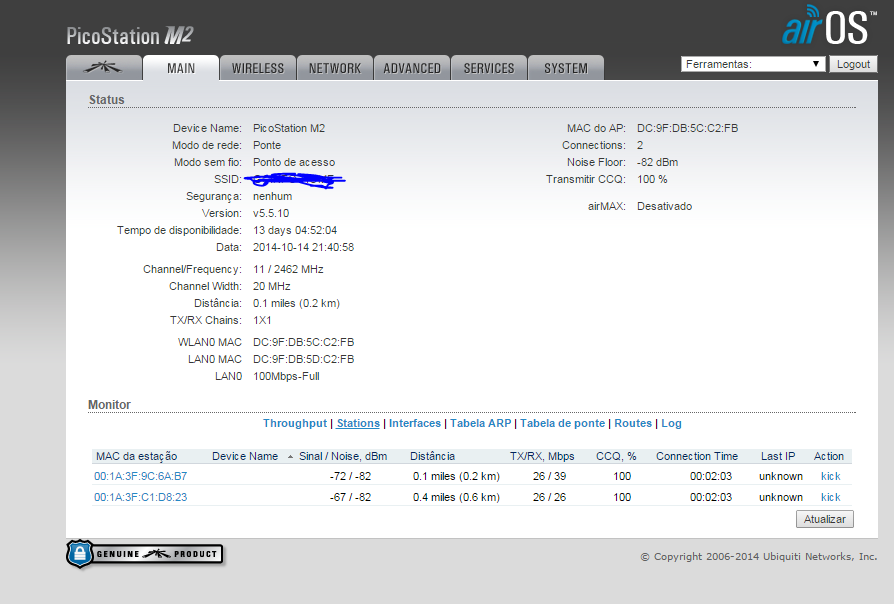The image size is (894, 604).
Task: Open station 00:1A:3F:C1:D8:23 details
Action: 140,497
